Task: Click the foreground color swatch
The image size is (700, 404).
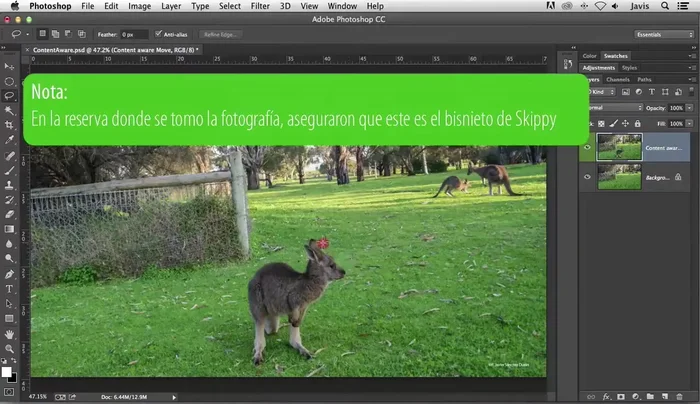Action: coord(6,371)
